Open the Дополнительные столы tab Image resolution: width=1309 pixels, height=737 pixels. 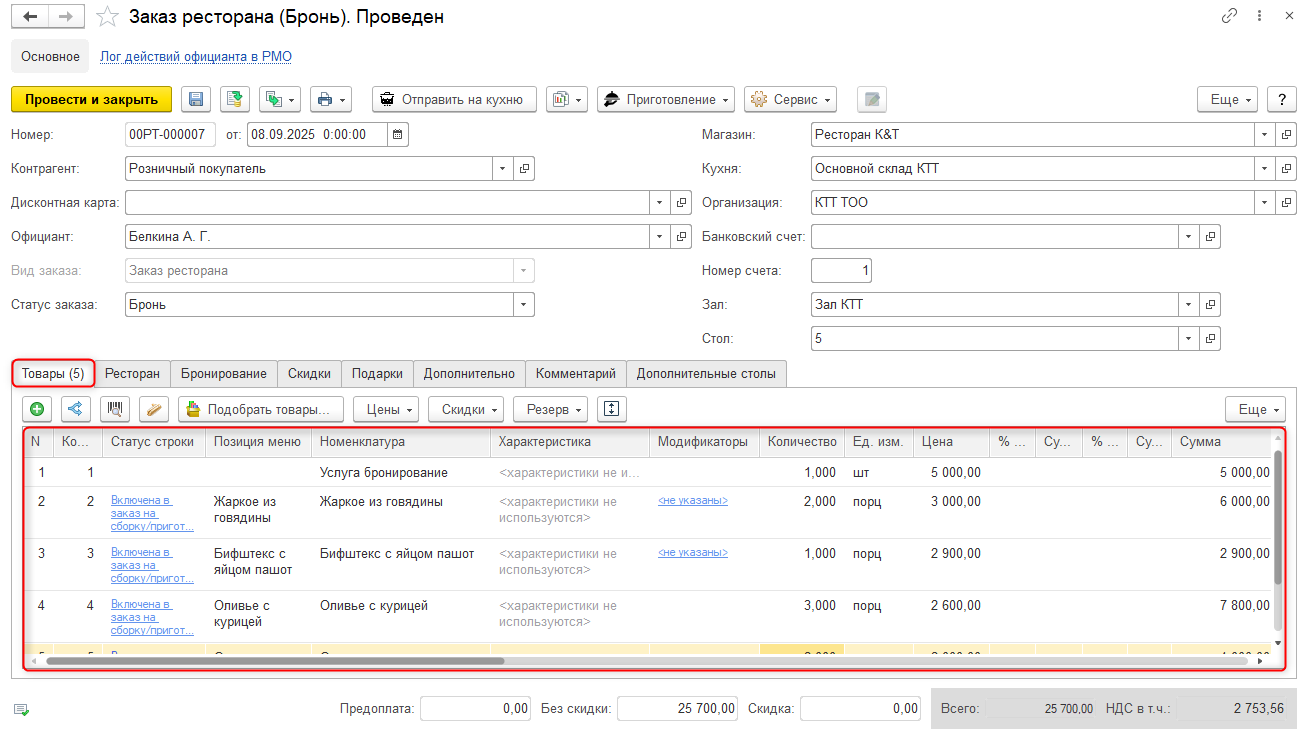click(706, 373)
